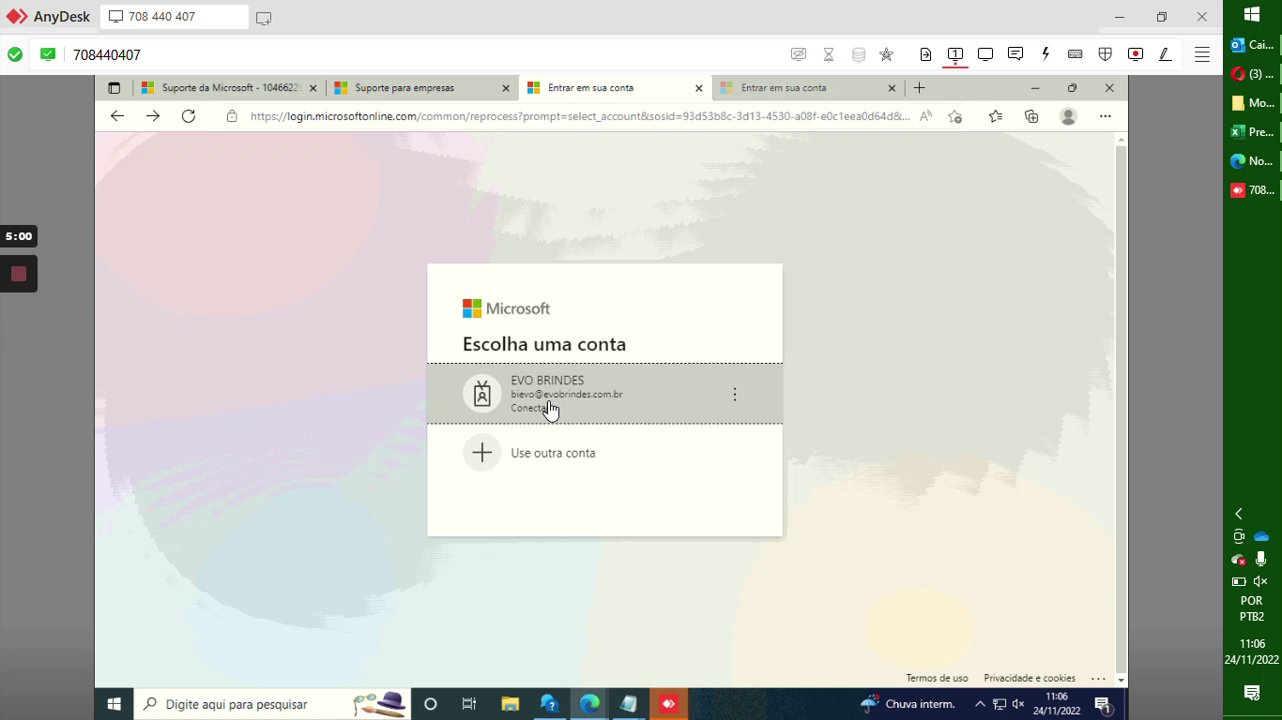This screenshot has height=720, width=1282.
Task: Click local Windows Start logo
Action: pyautogui.click(x=1252, y=14)
